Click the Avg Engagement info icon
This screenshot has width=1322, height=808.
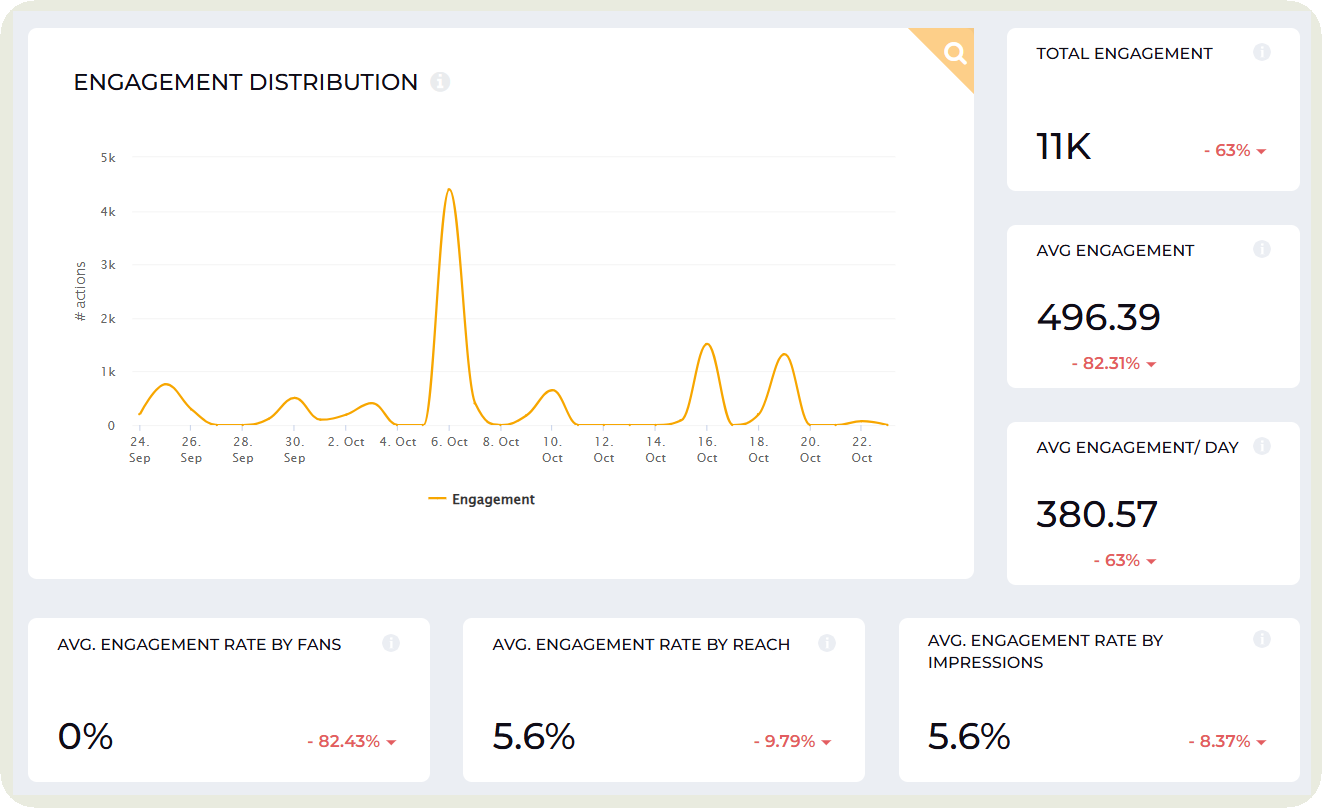pos(1262,250)
